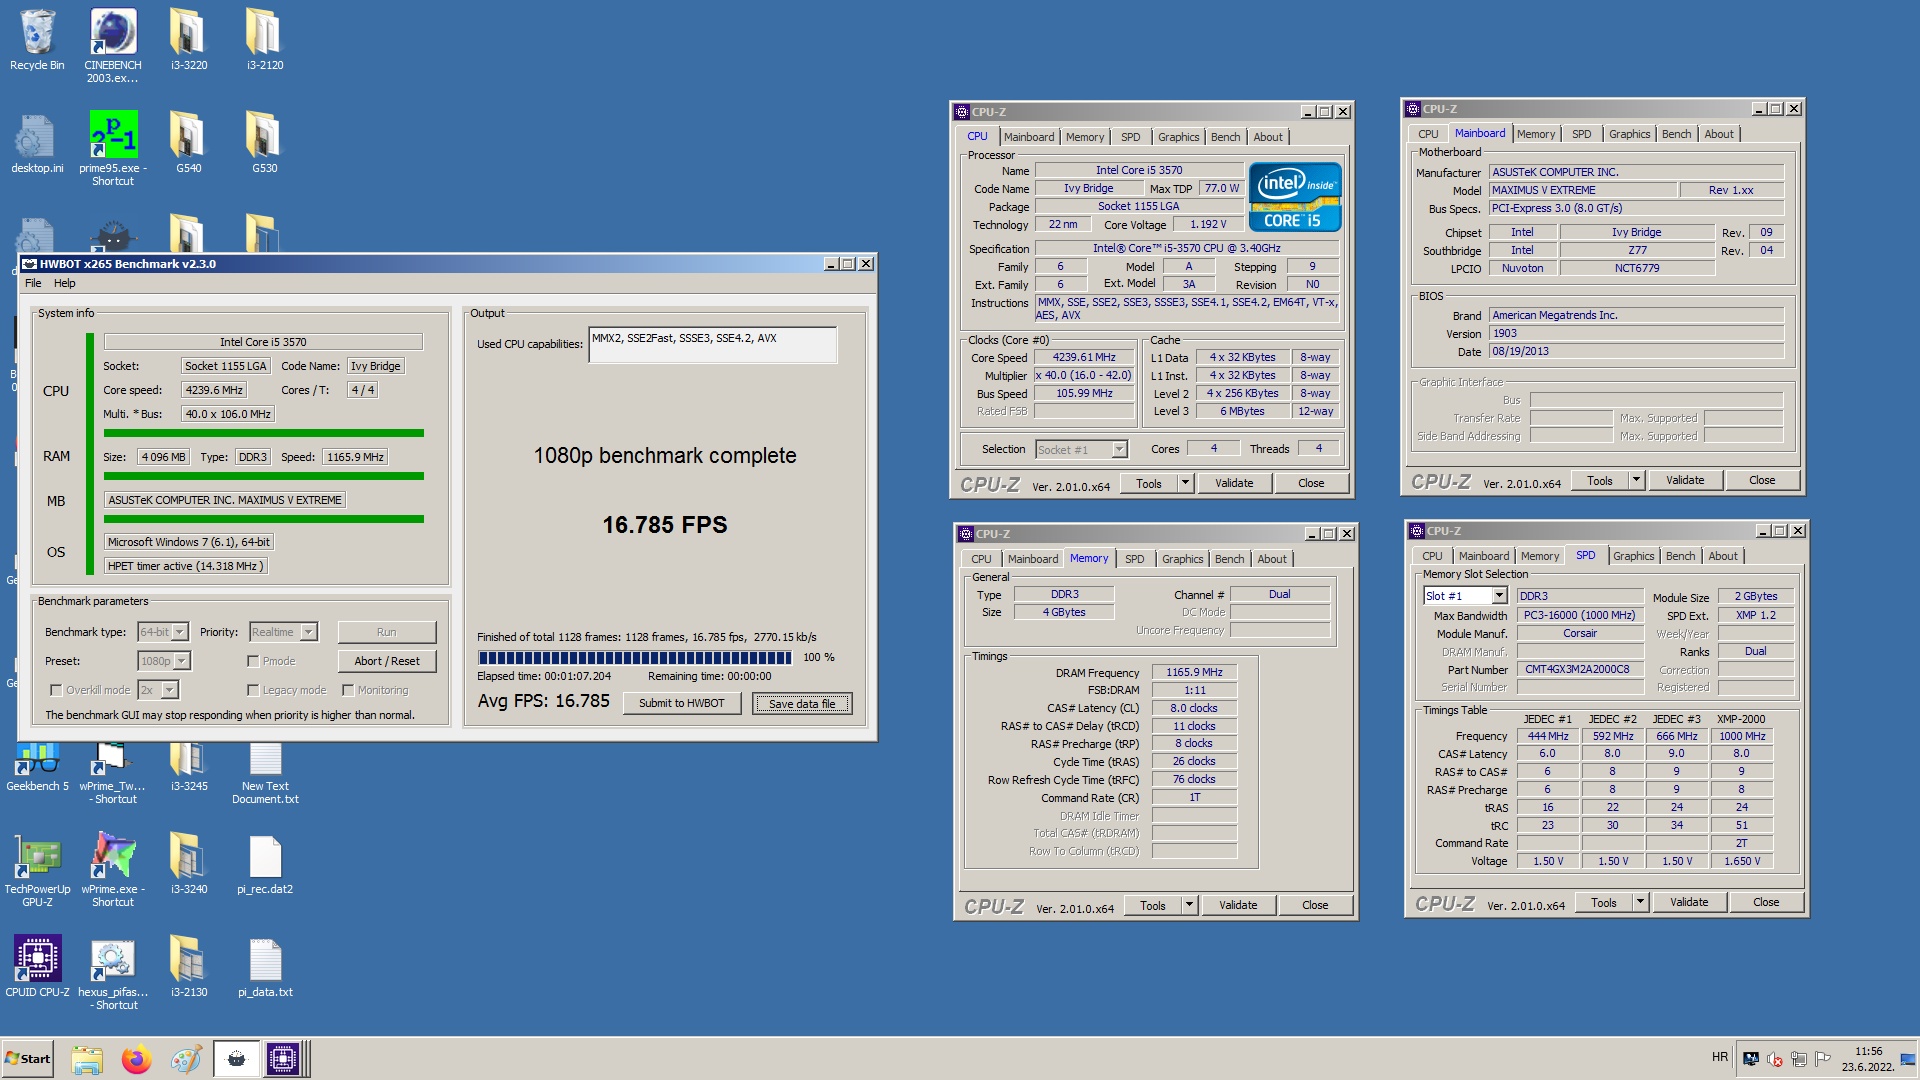Toggle the Pmode checkbox

pos(253,661)
